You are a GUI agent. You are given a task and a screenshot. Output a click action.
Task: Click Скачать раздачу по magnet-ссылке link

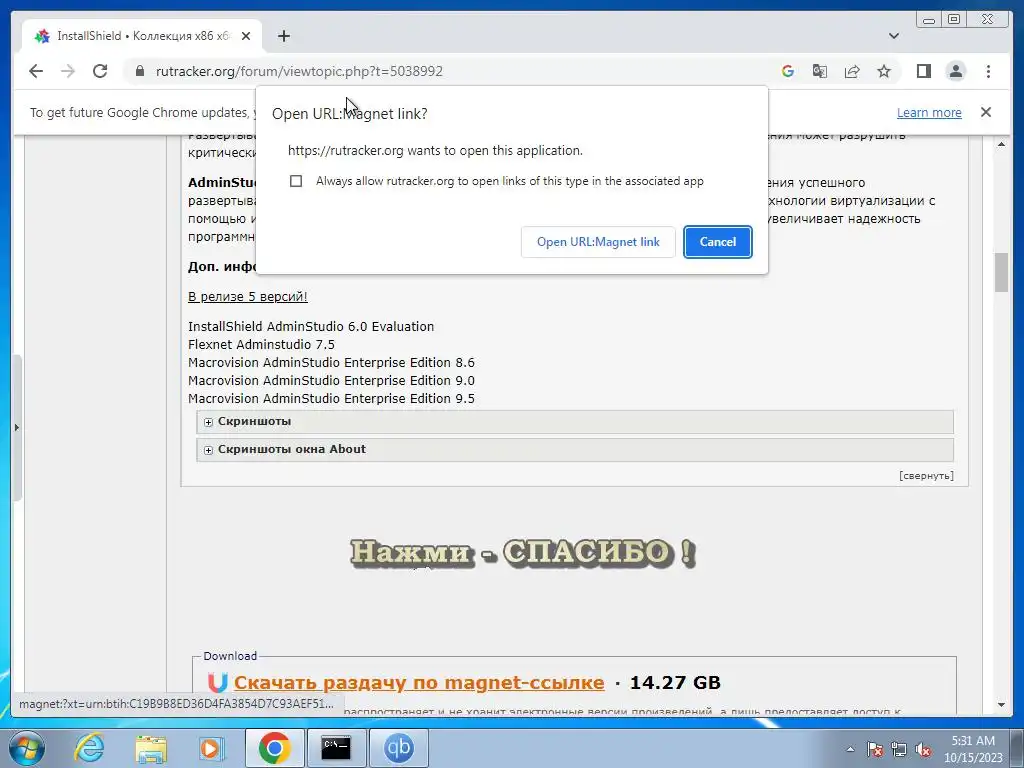click(x=419, y=682)
